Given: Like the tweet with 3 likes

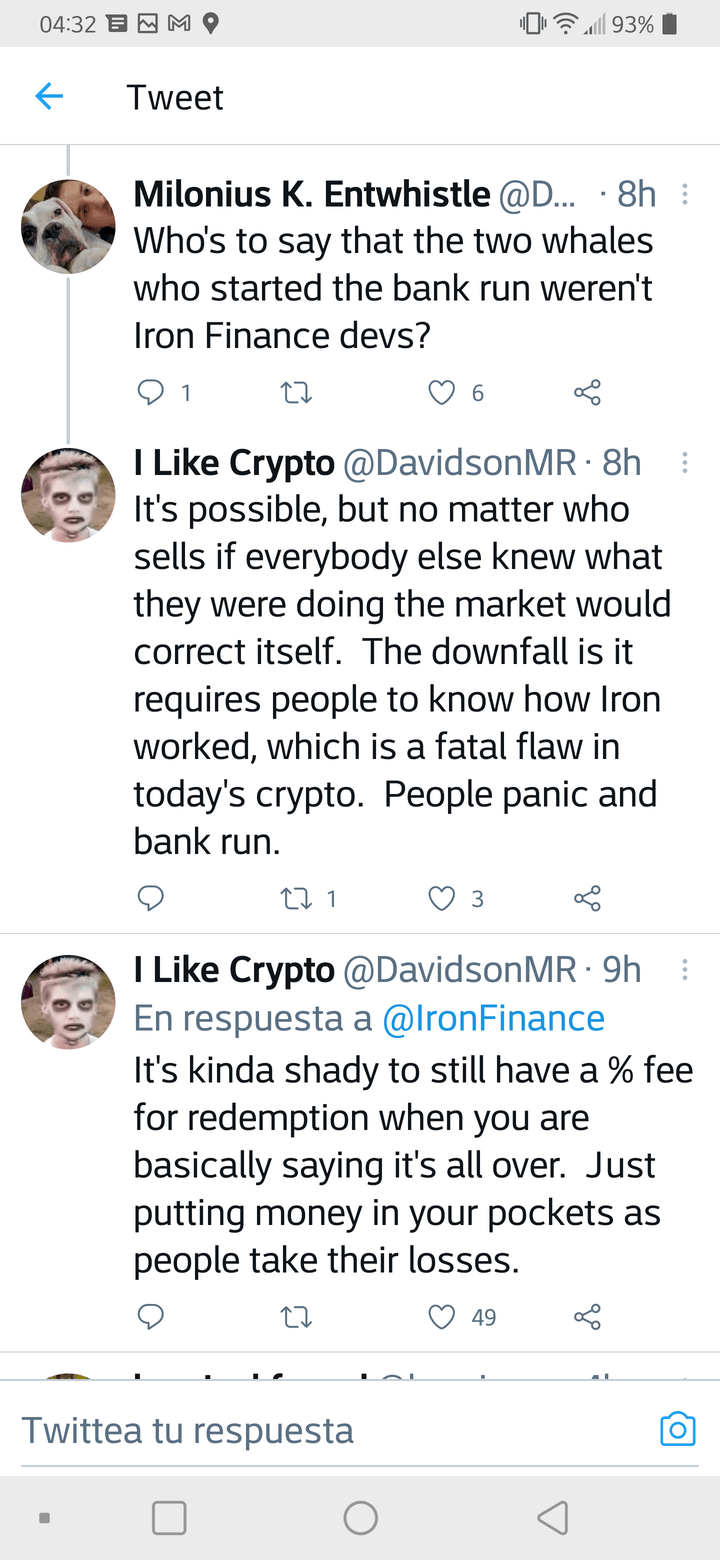Looking at the screenshot, I should click(442, 899).
